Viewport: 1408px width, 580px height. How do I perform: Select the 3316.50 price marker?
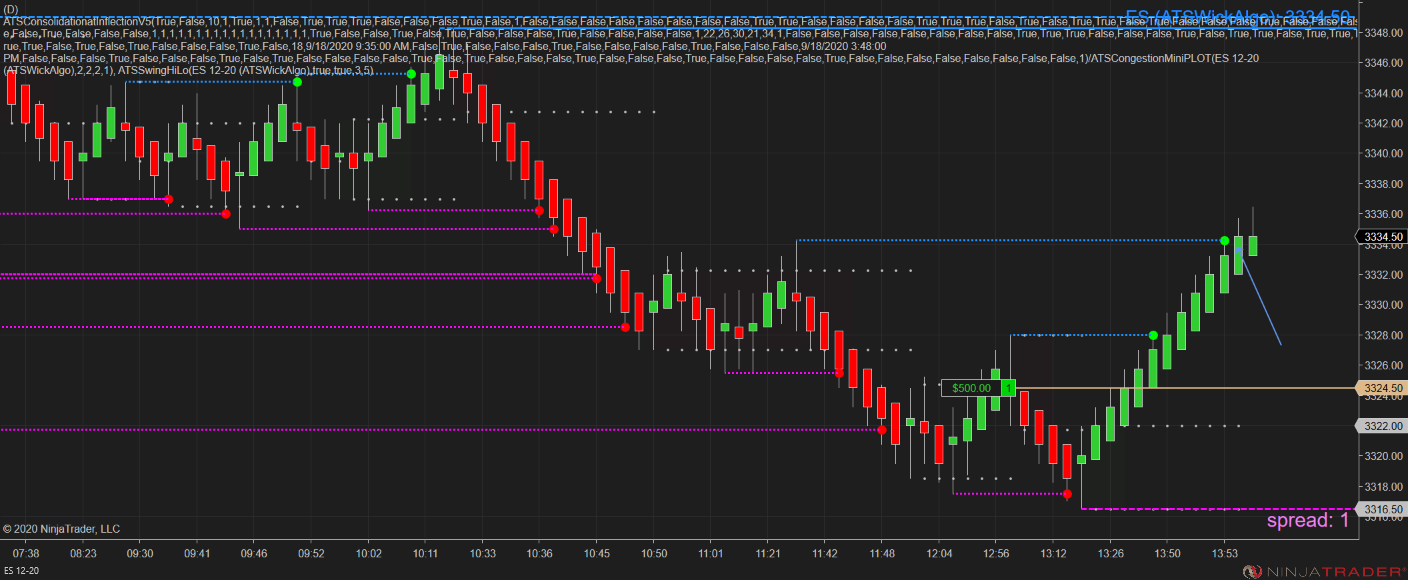pos(1381,509)
